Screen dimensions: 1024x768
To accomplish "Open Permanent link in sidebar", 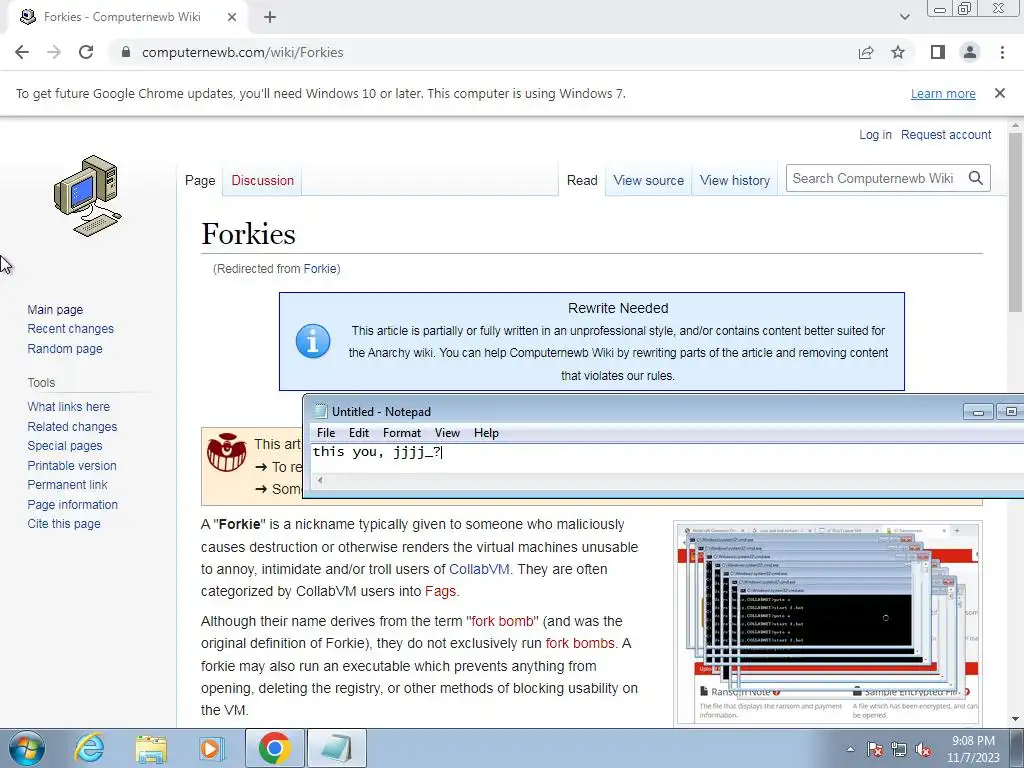I will click(67, 485).
